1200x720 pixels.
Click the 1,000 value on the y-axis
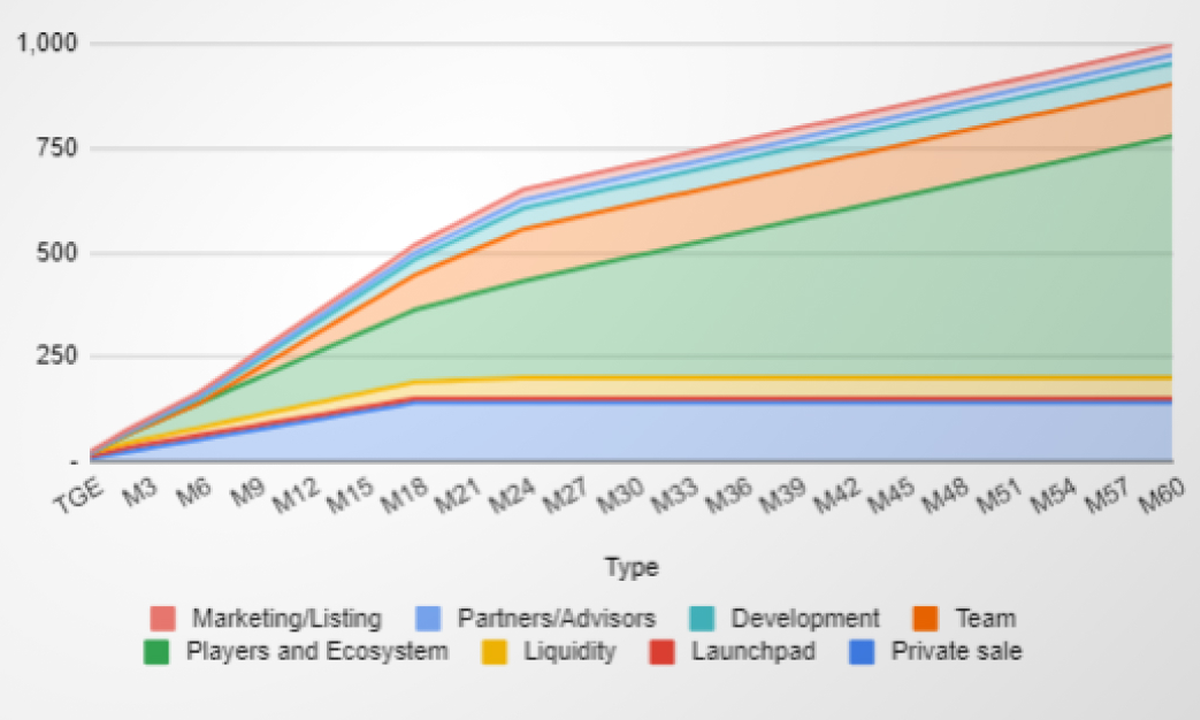[46, 43]
